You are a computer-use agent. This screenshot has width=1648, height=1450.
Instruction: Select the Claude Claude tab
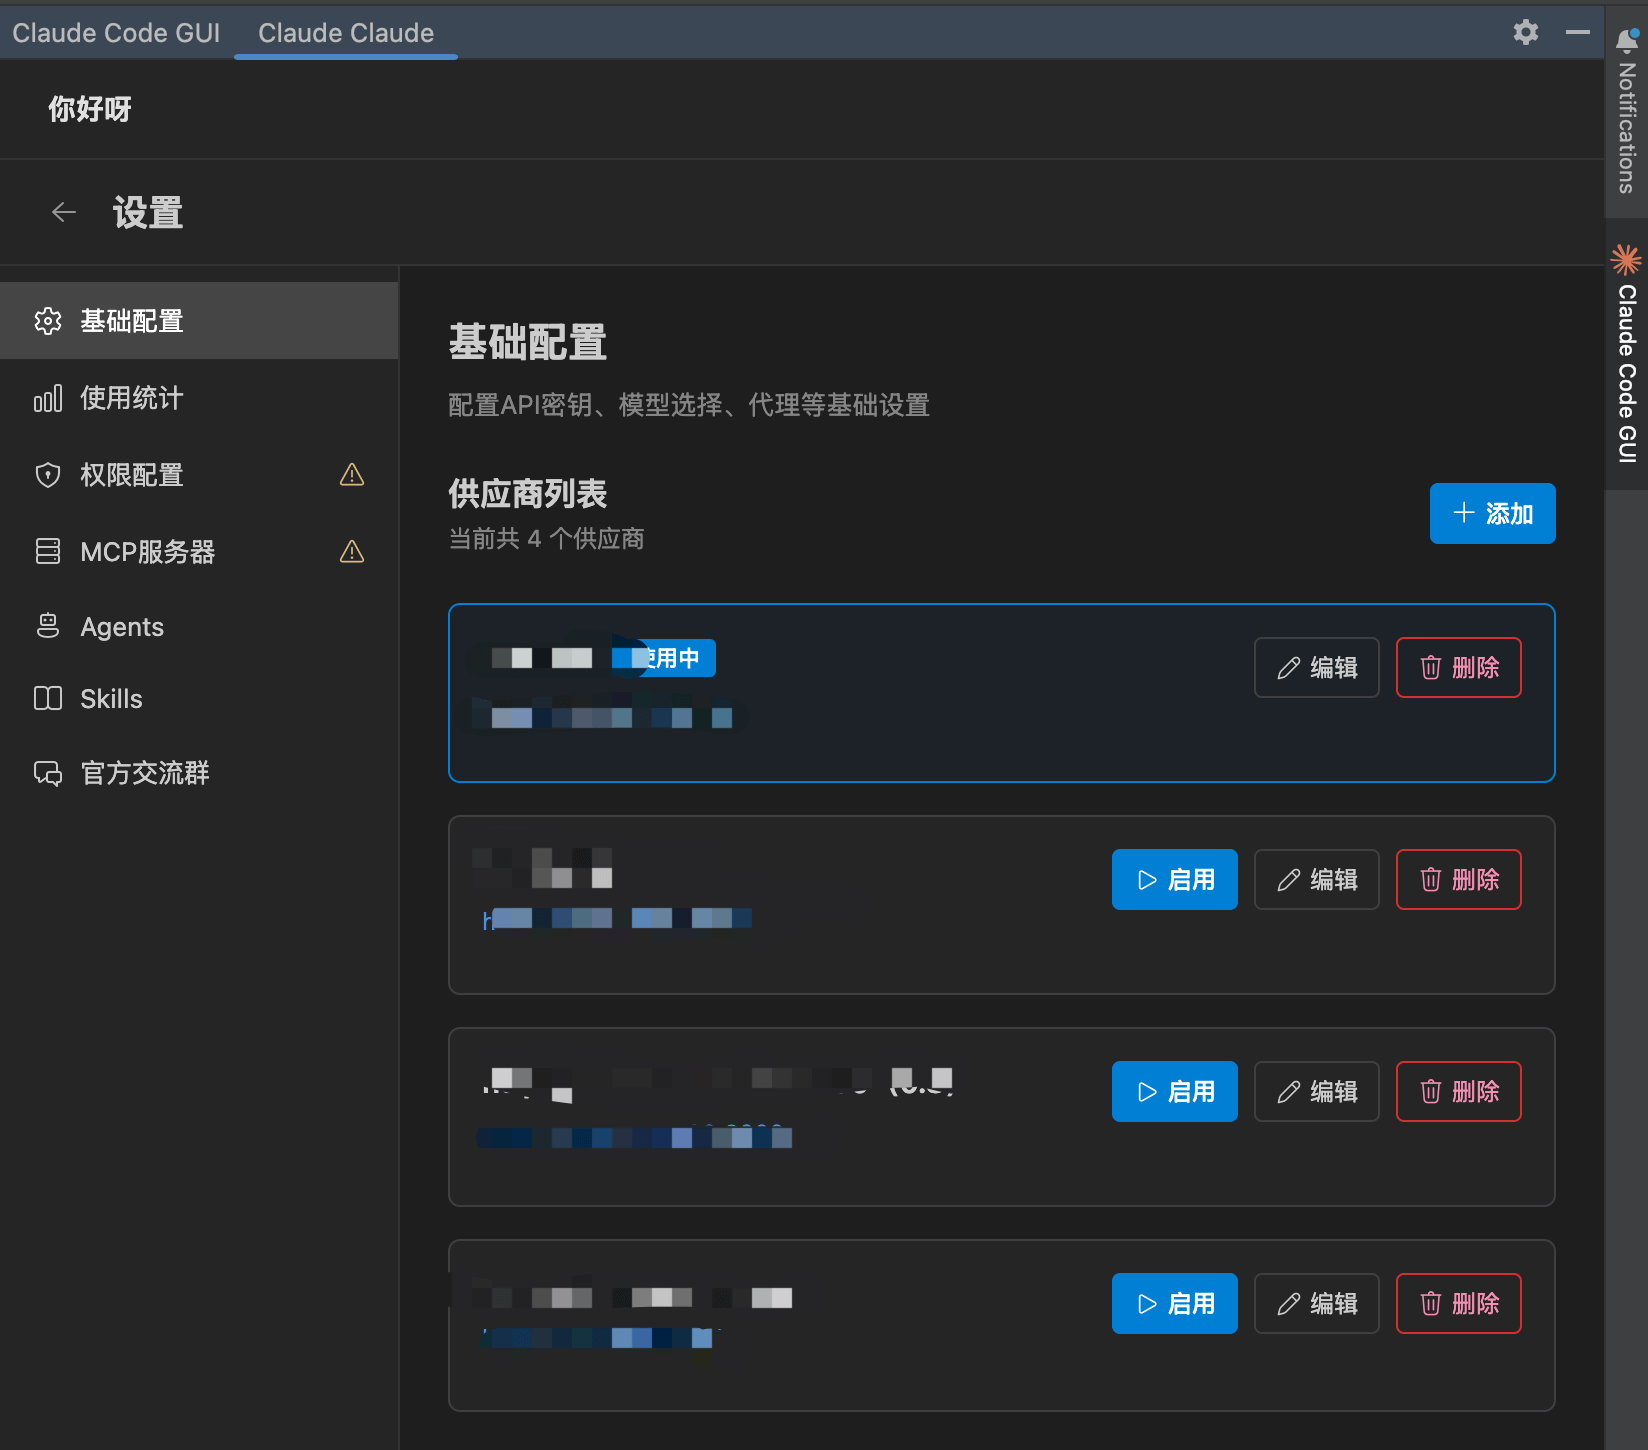[x=344, y=32]
